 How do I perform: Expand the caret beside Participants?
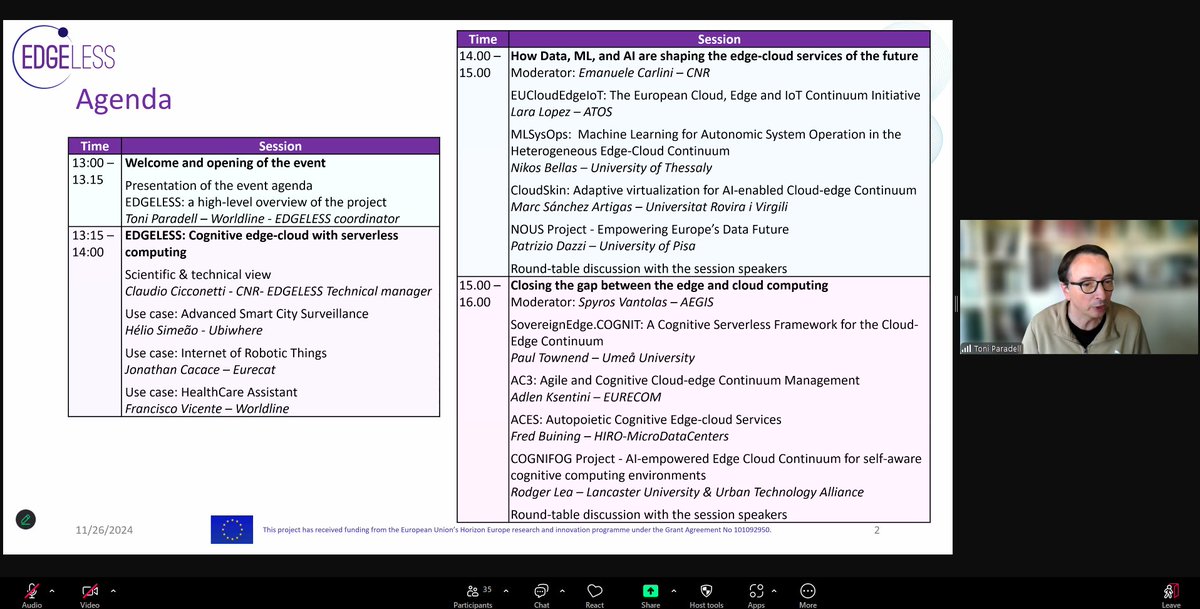tap(507, 590)
